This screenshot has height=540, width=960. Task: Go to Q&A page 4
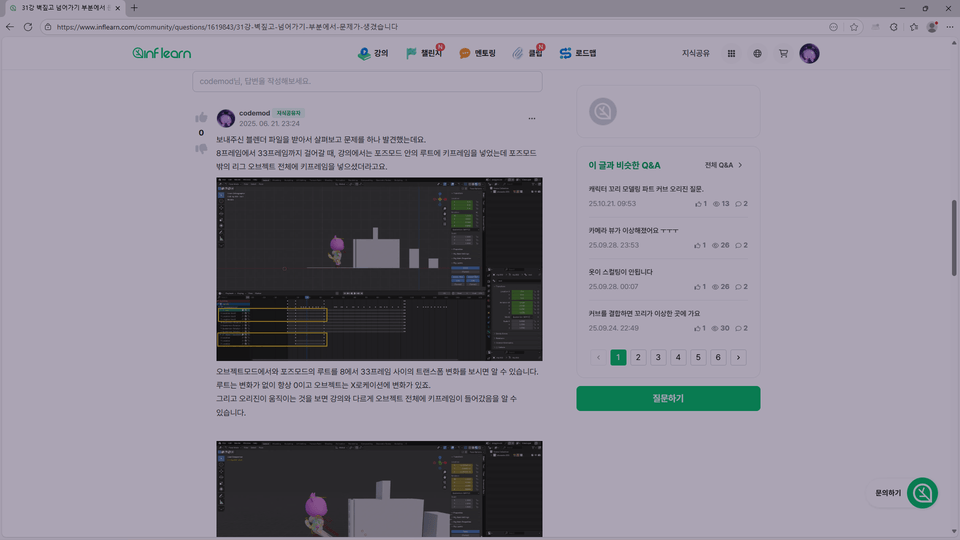pyautogui.click(x=678, y=358)
